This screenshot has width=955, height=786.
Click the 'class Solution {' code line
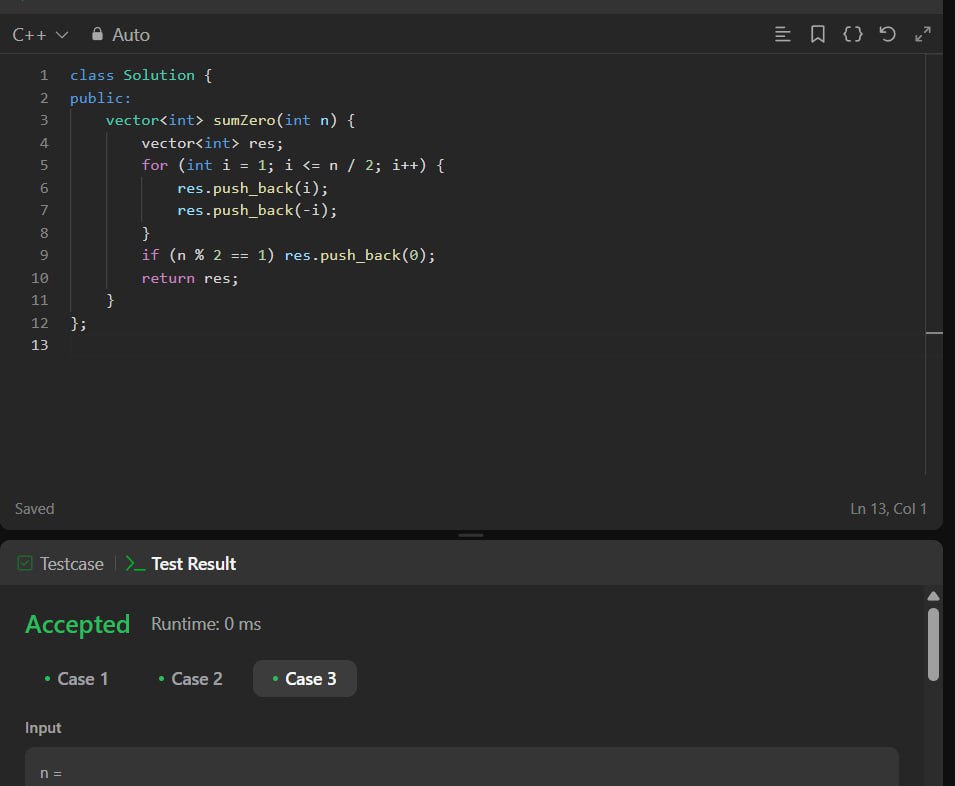pos(141,75)
